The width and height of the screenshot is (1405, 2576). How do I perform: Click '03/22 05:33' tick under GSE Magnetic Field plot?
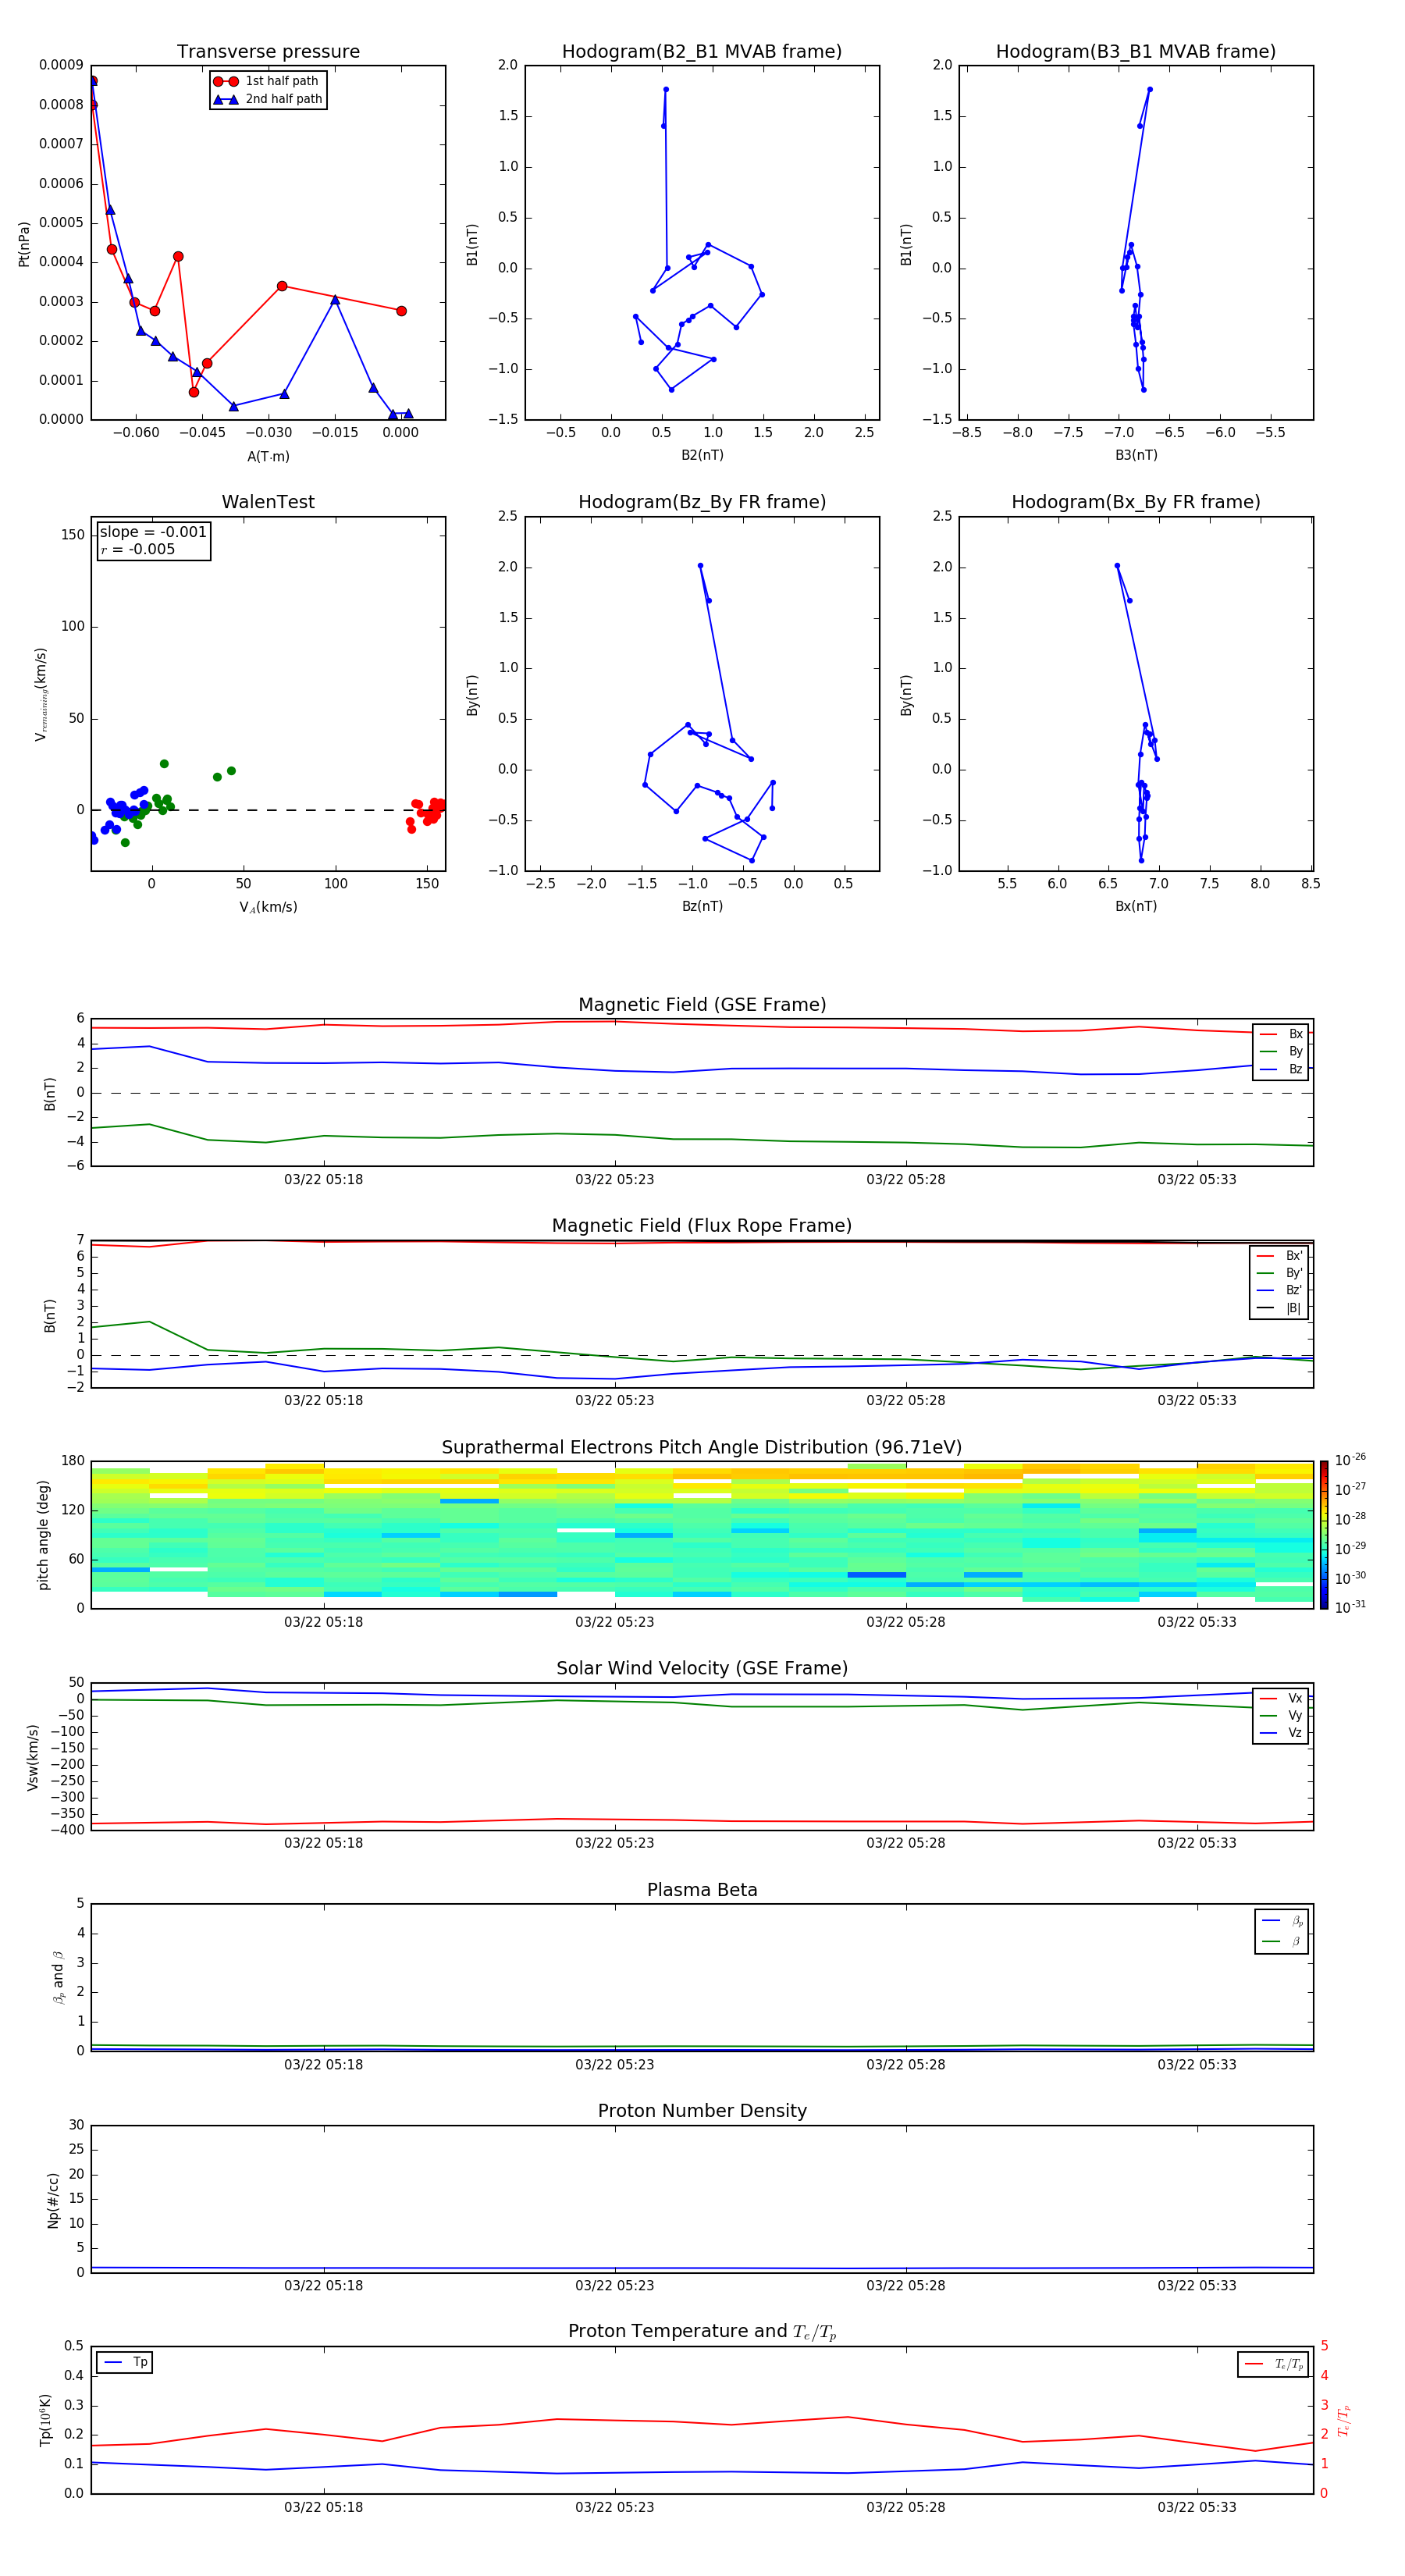tap(1197, 1179)
